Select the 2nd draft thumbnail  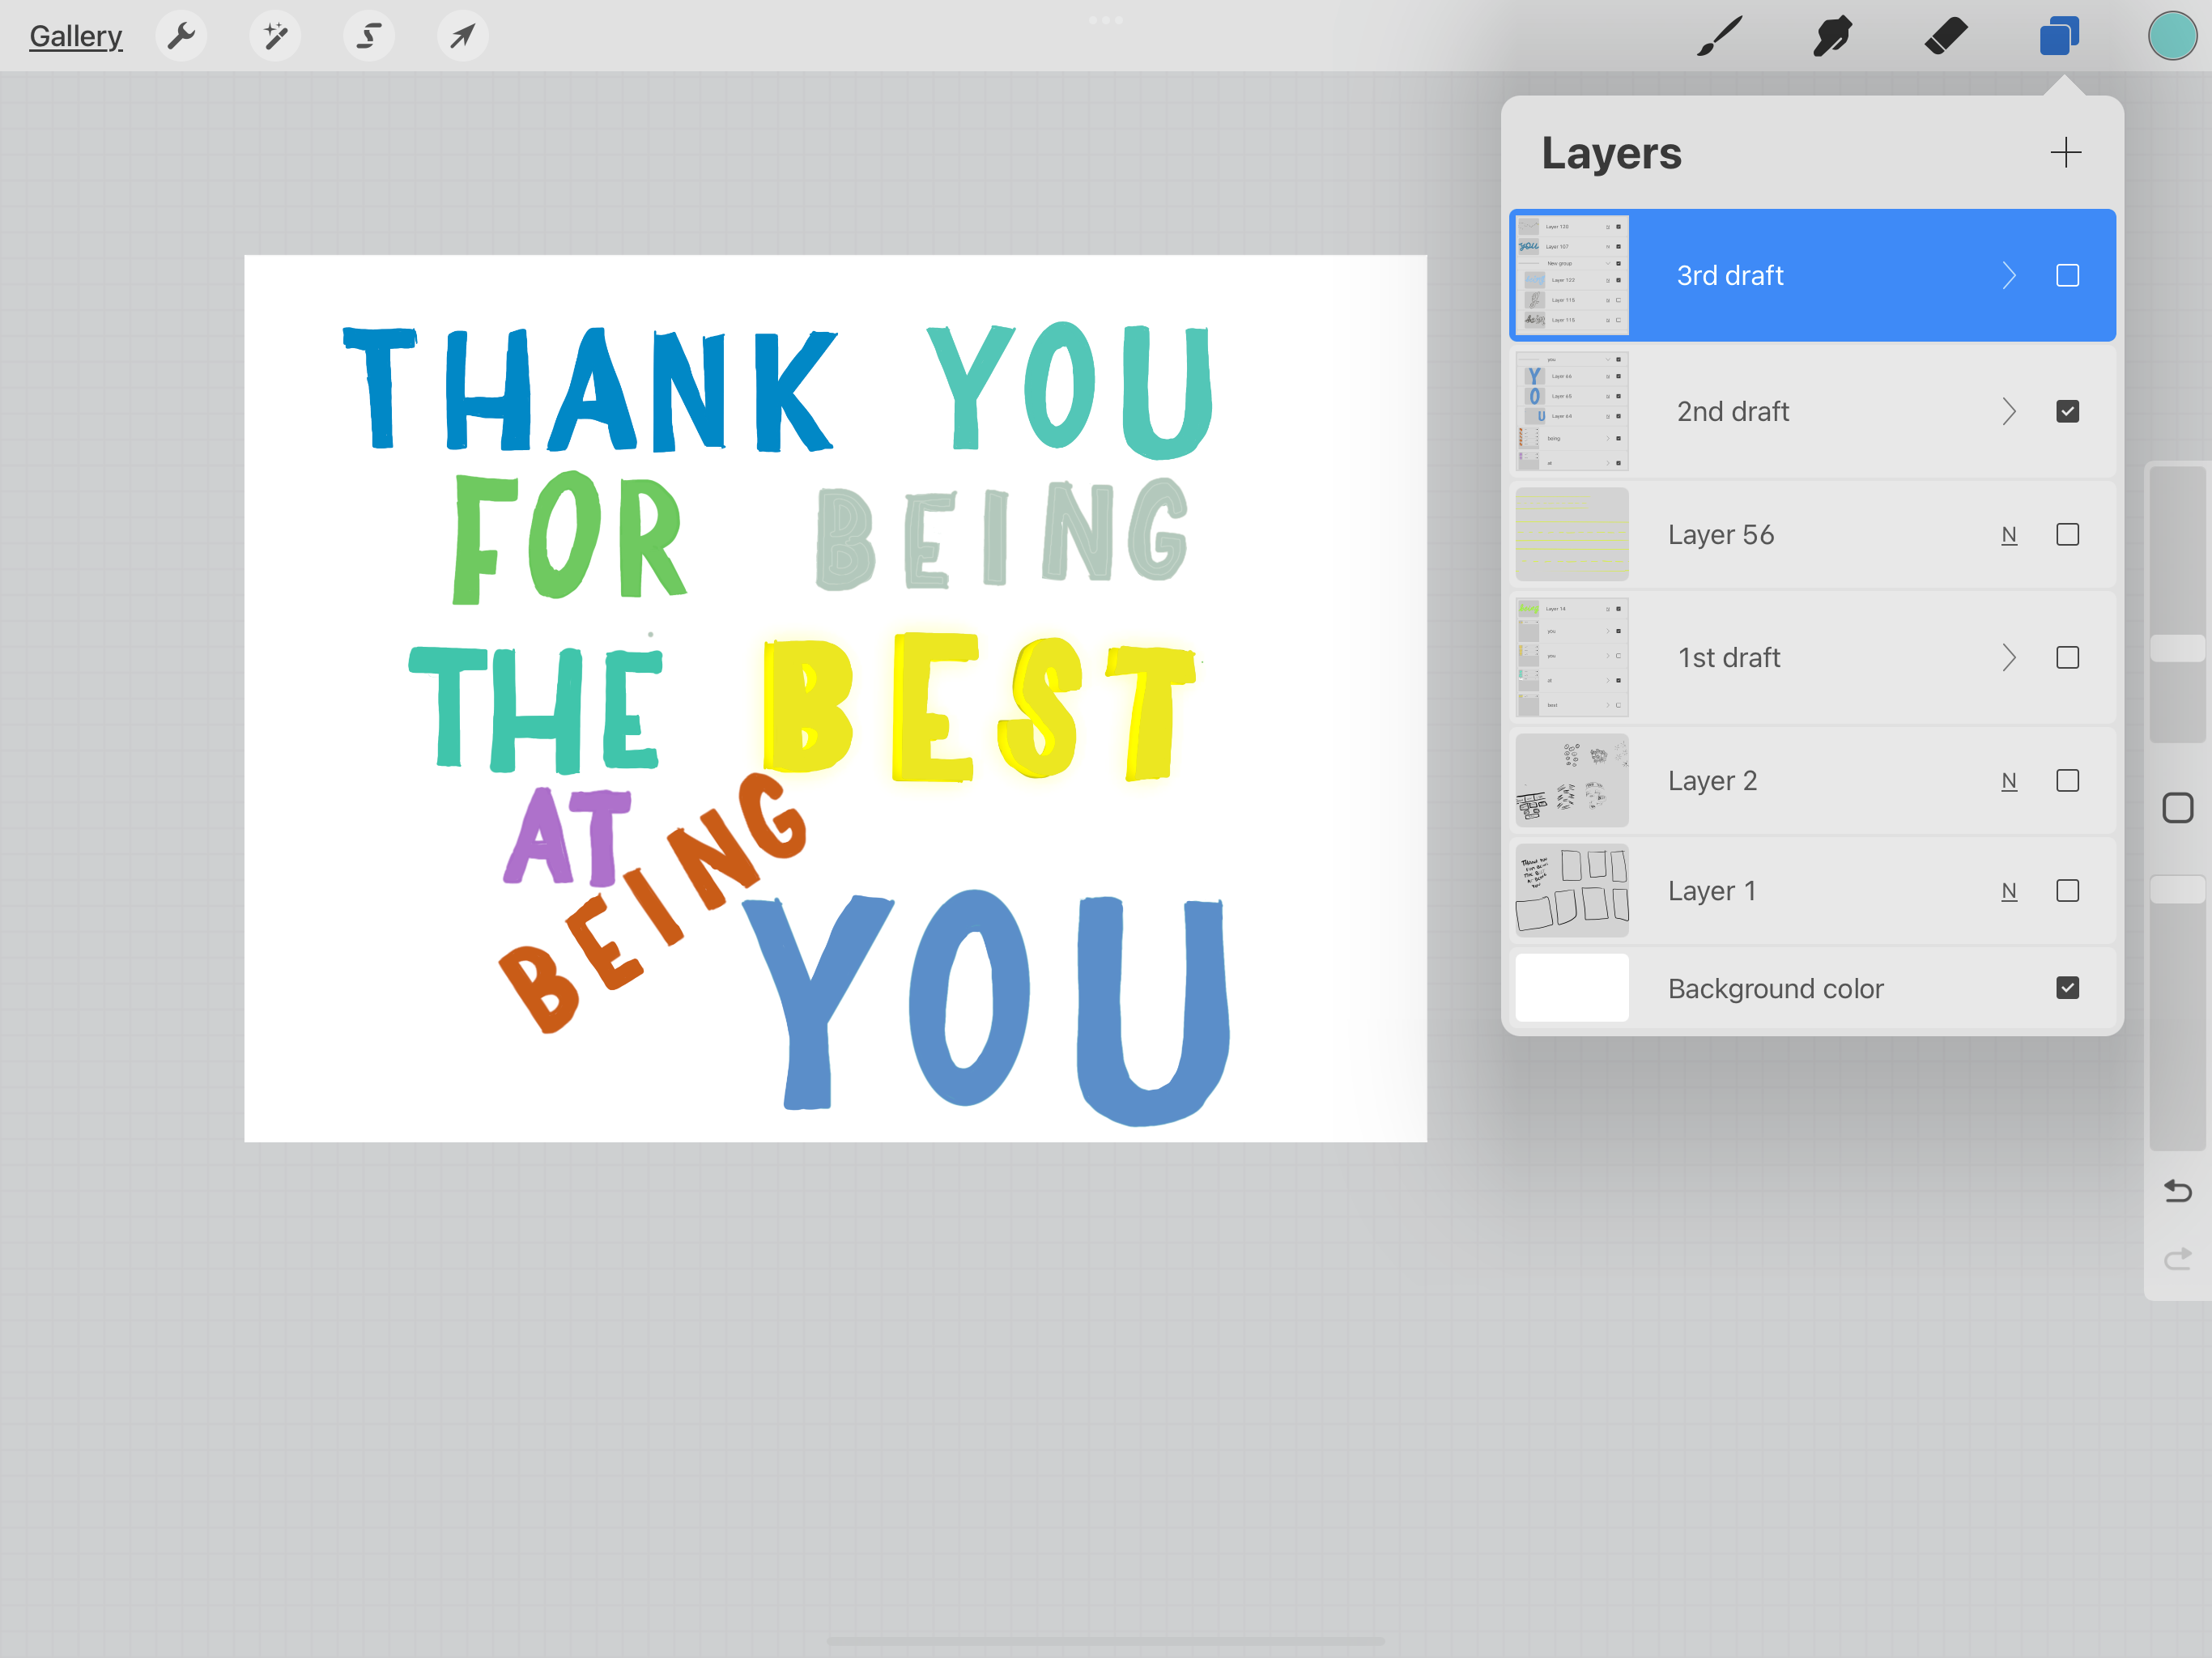[x=1572, y=411]
